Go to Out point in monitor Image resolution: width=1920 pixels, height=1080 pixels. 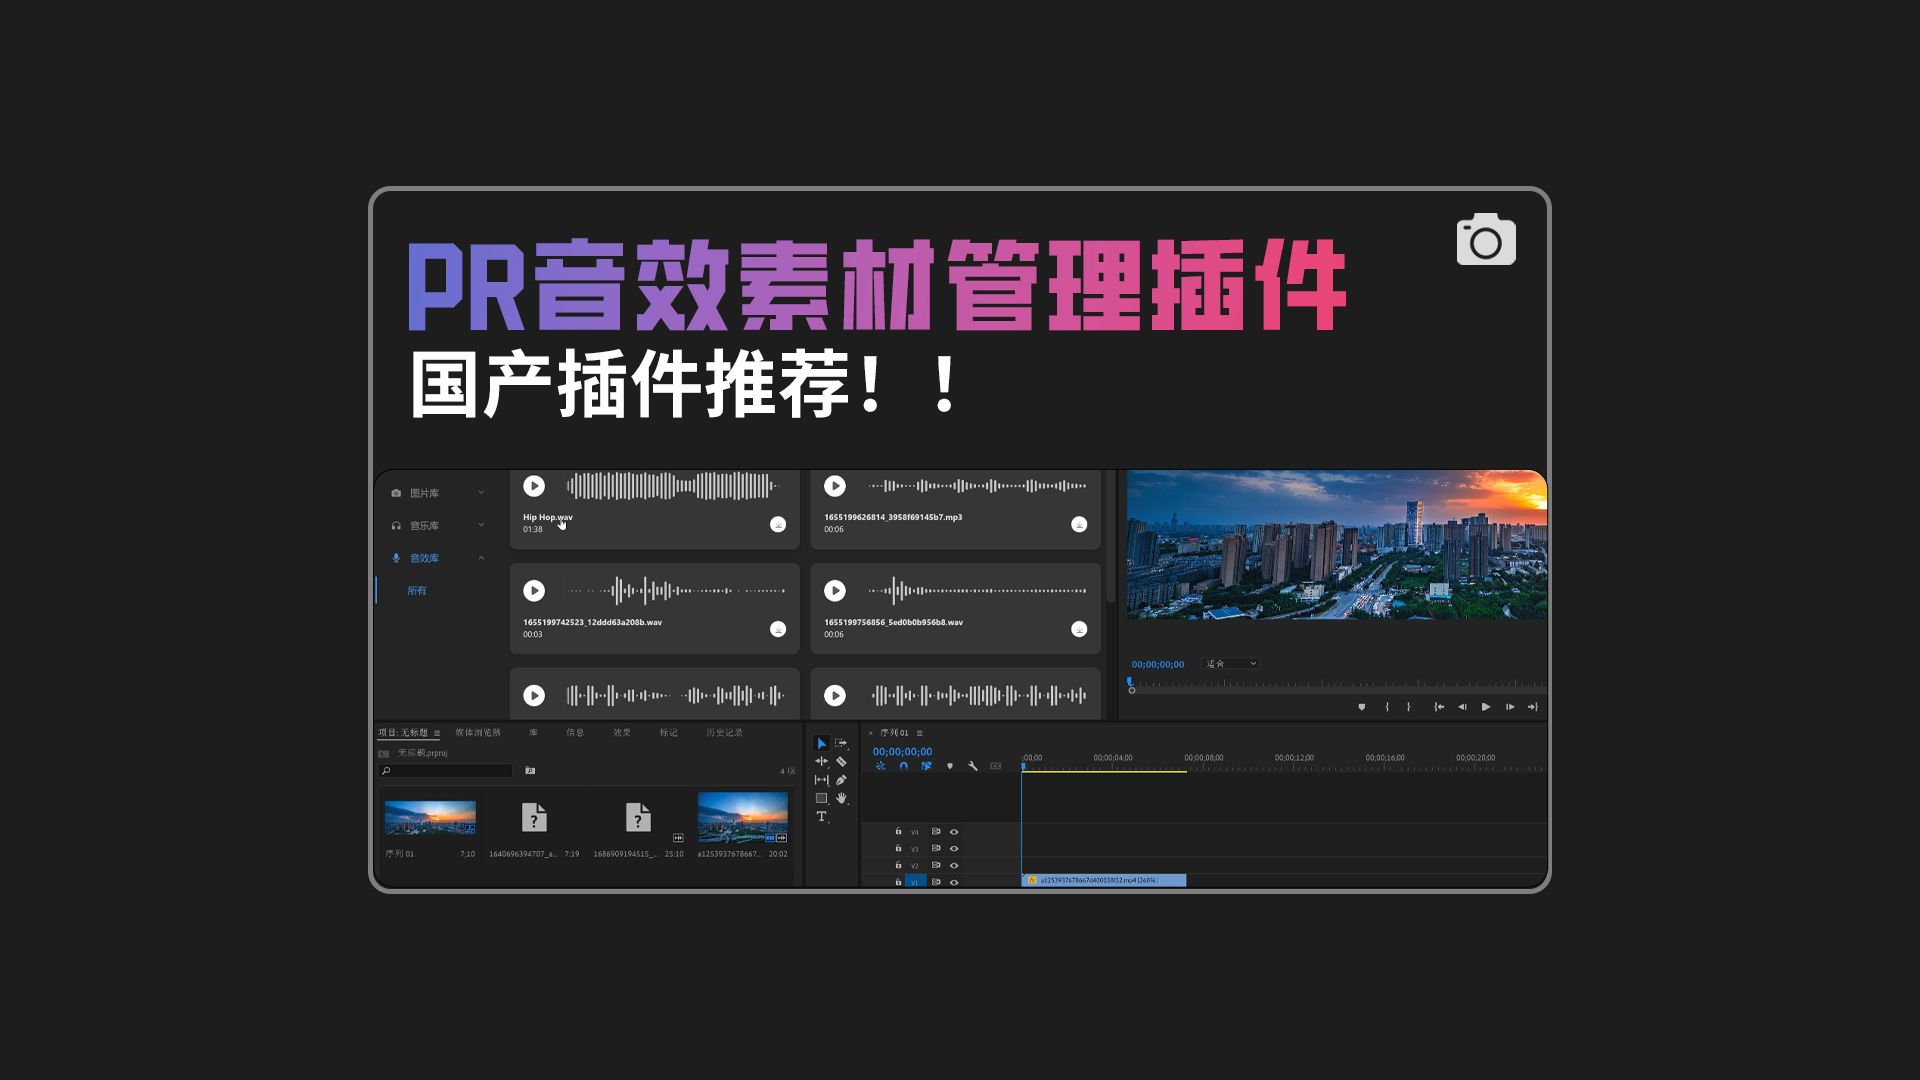[x=1533, y=707]
